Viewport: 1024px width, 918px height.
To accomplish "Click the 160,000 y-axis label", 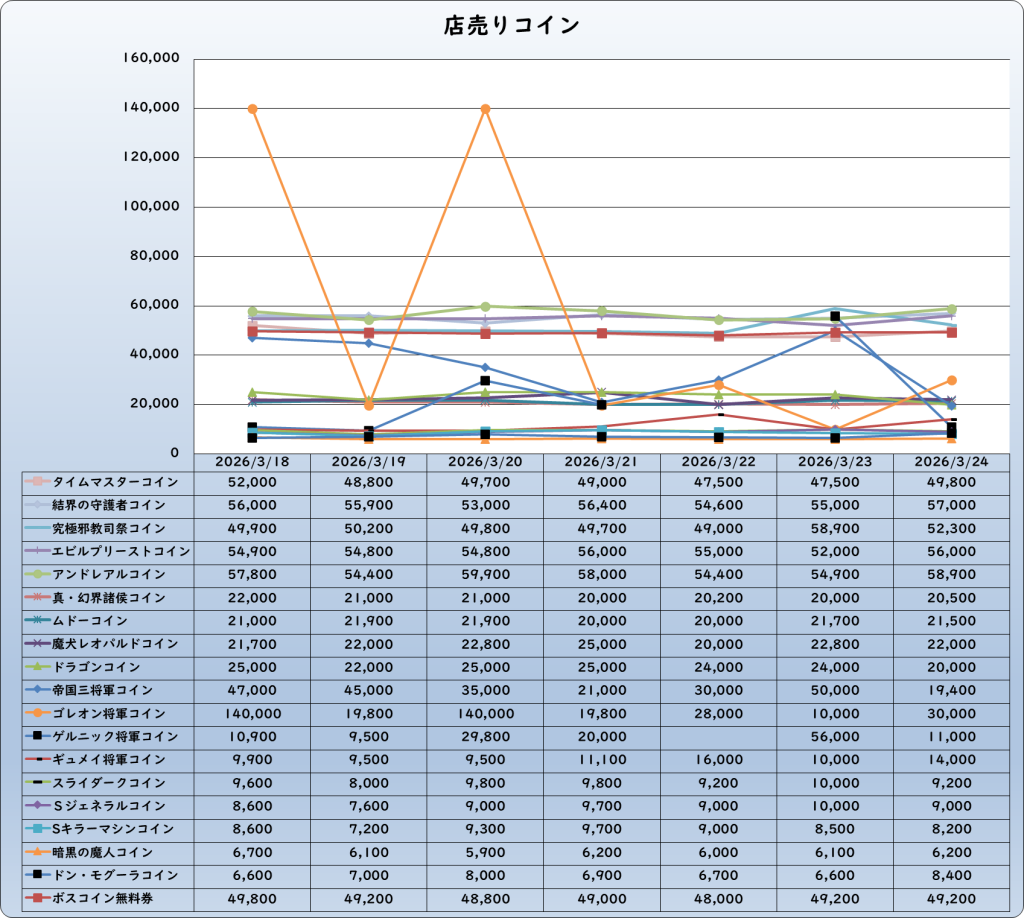I will tap(150, 58).
